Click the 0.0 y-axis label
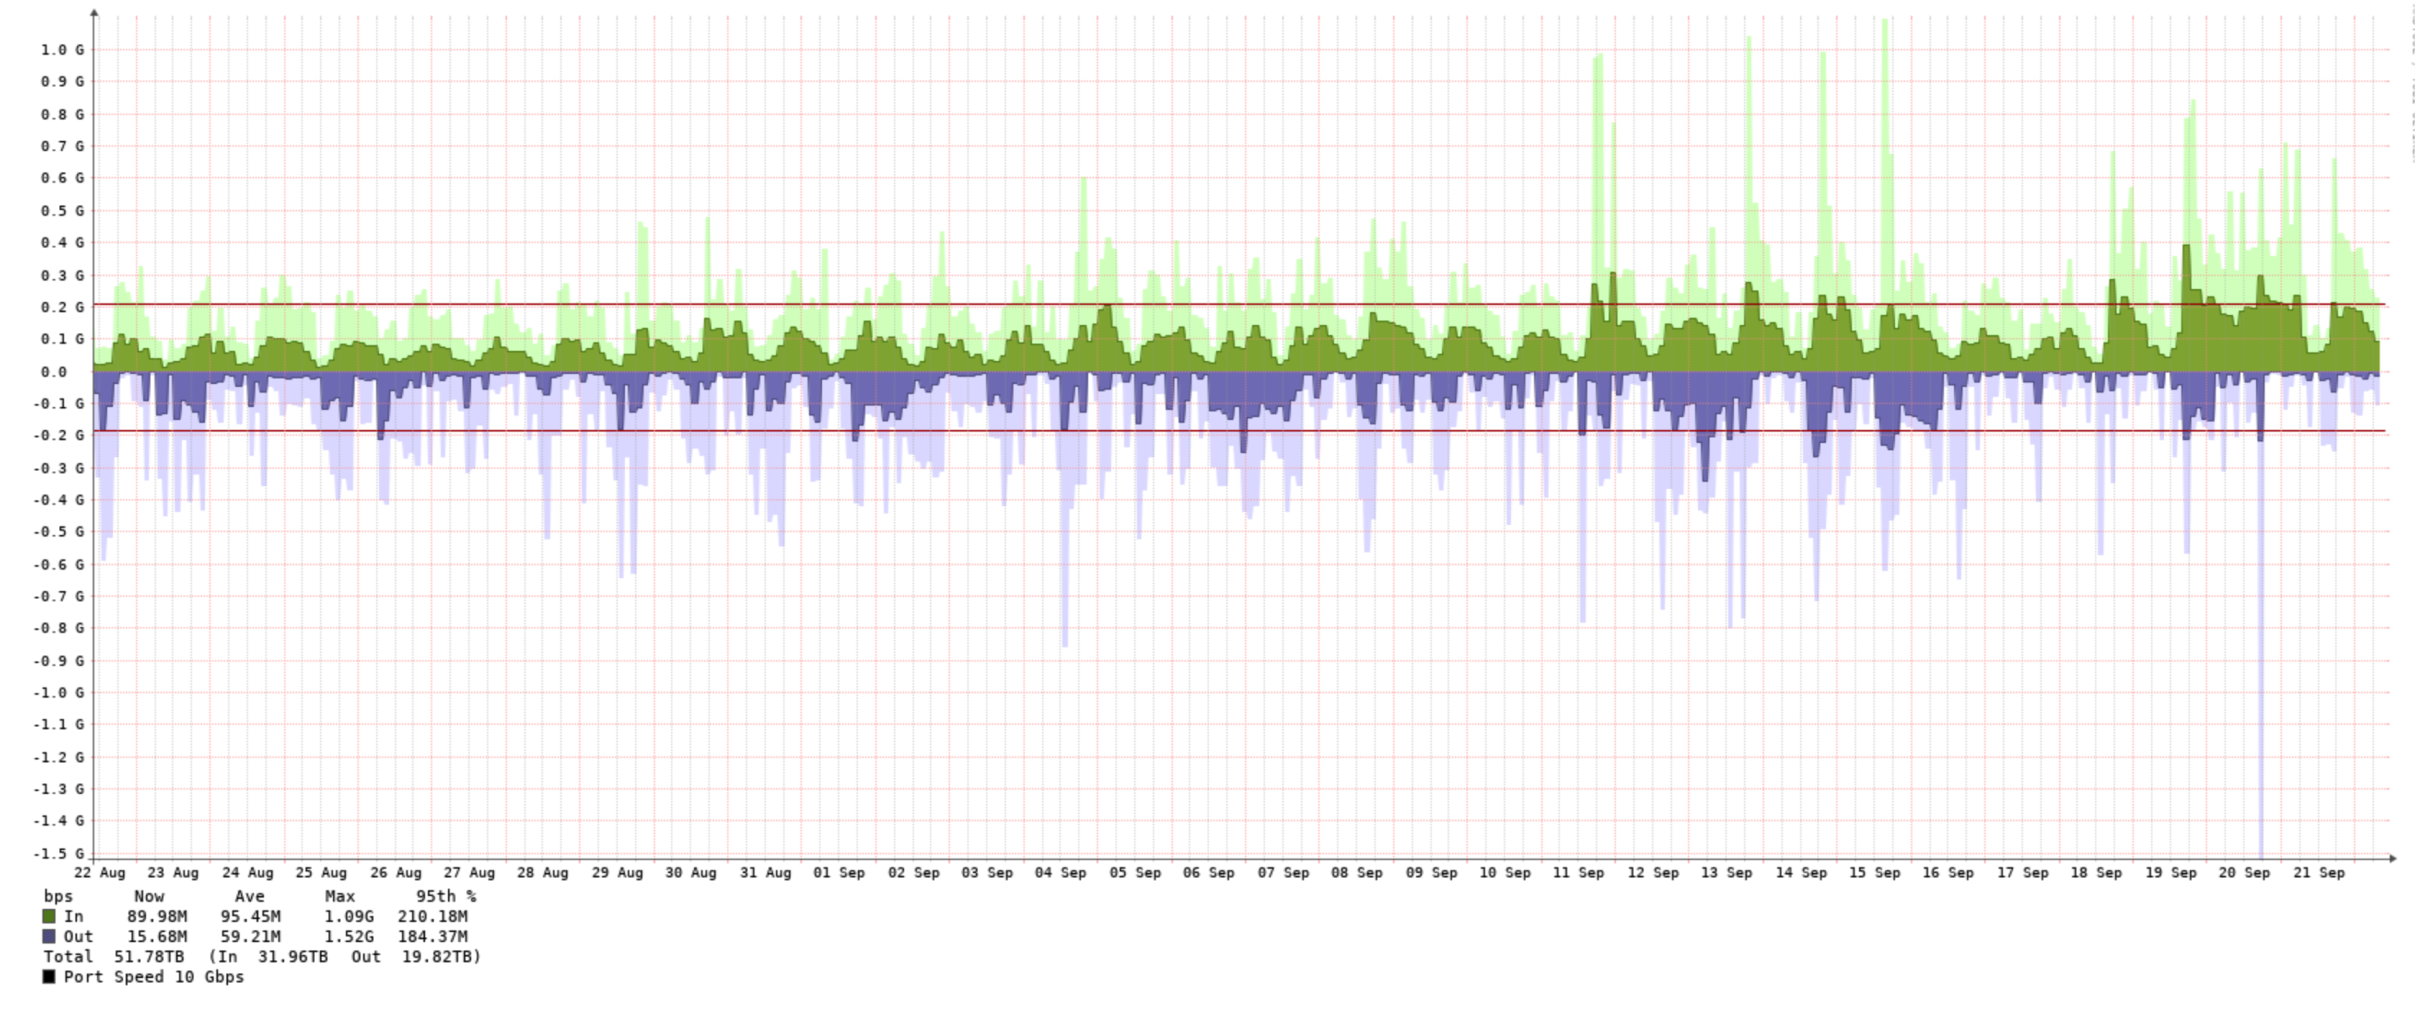Viewport: 2415px width, 1024px height. click(54, 372)
